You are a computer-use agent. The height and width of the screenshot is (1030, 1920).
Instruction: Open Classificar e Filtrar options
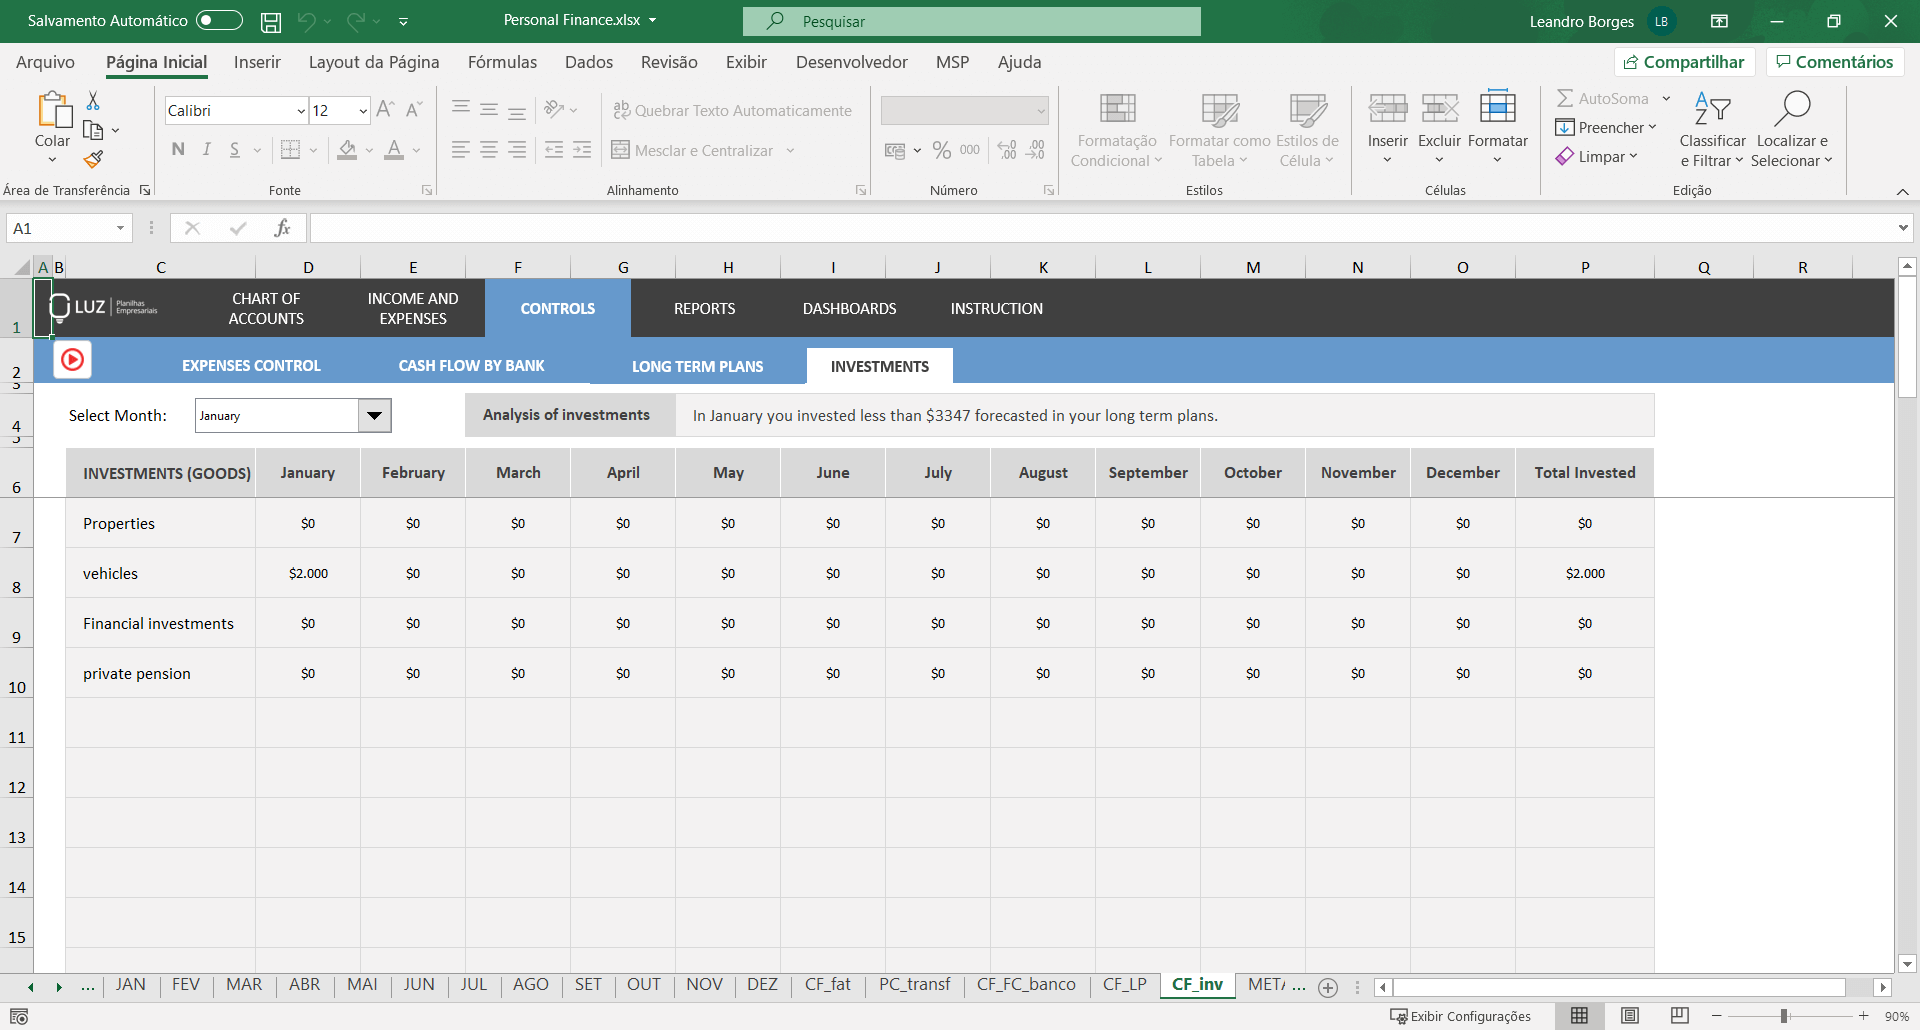[1712, 130]
